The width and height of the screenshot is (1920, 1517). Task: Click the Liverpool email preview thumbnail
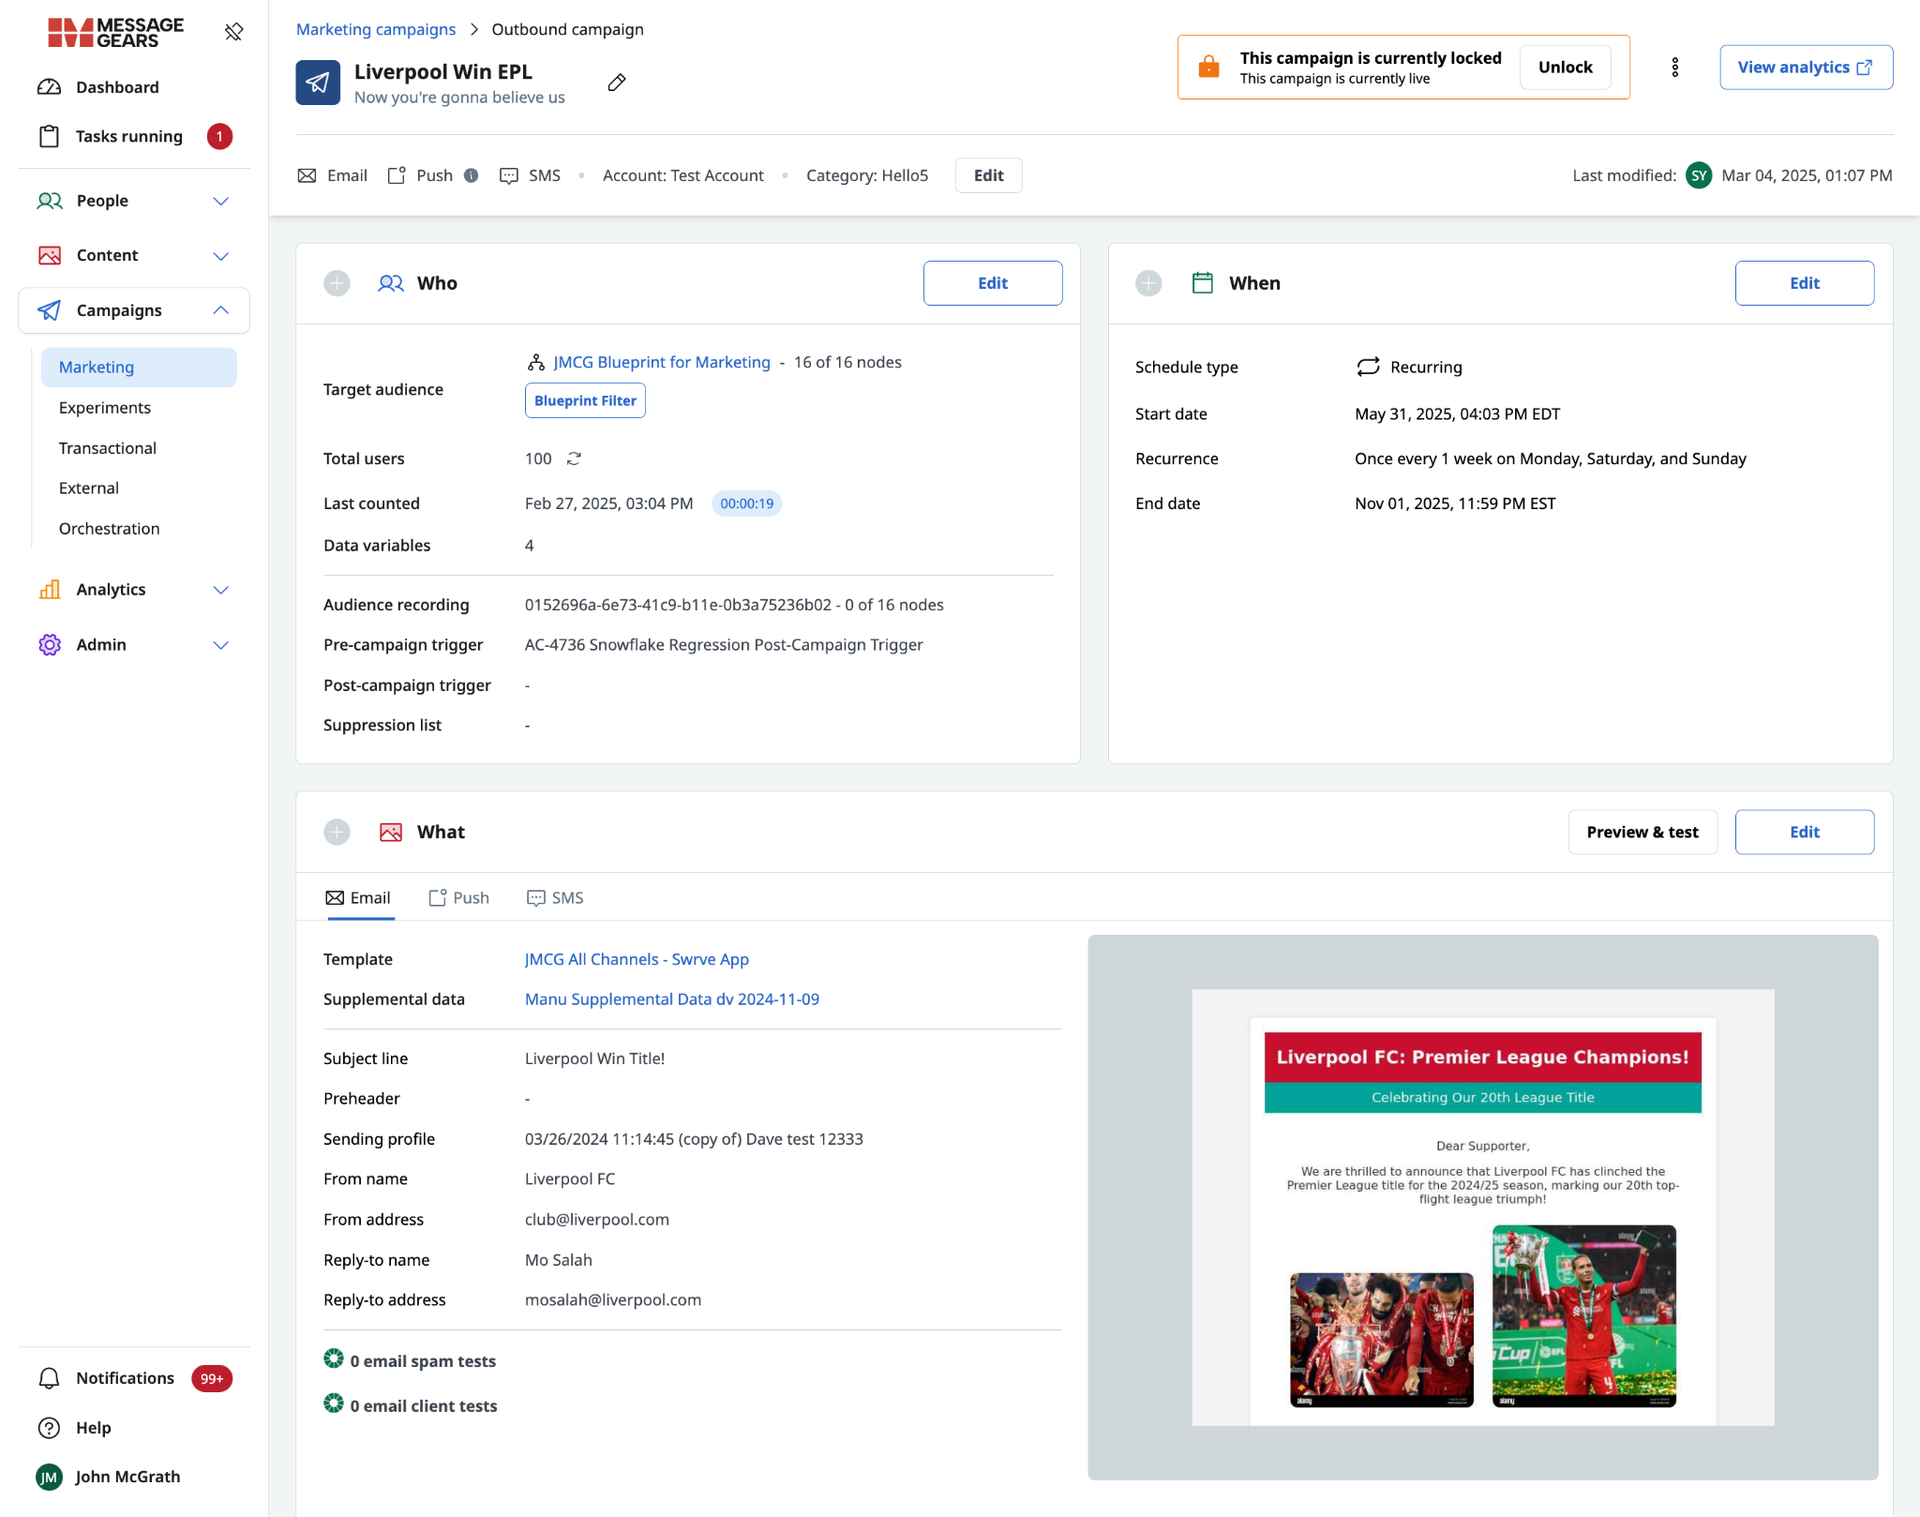[x=1483, y=1207]
